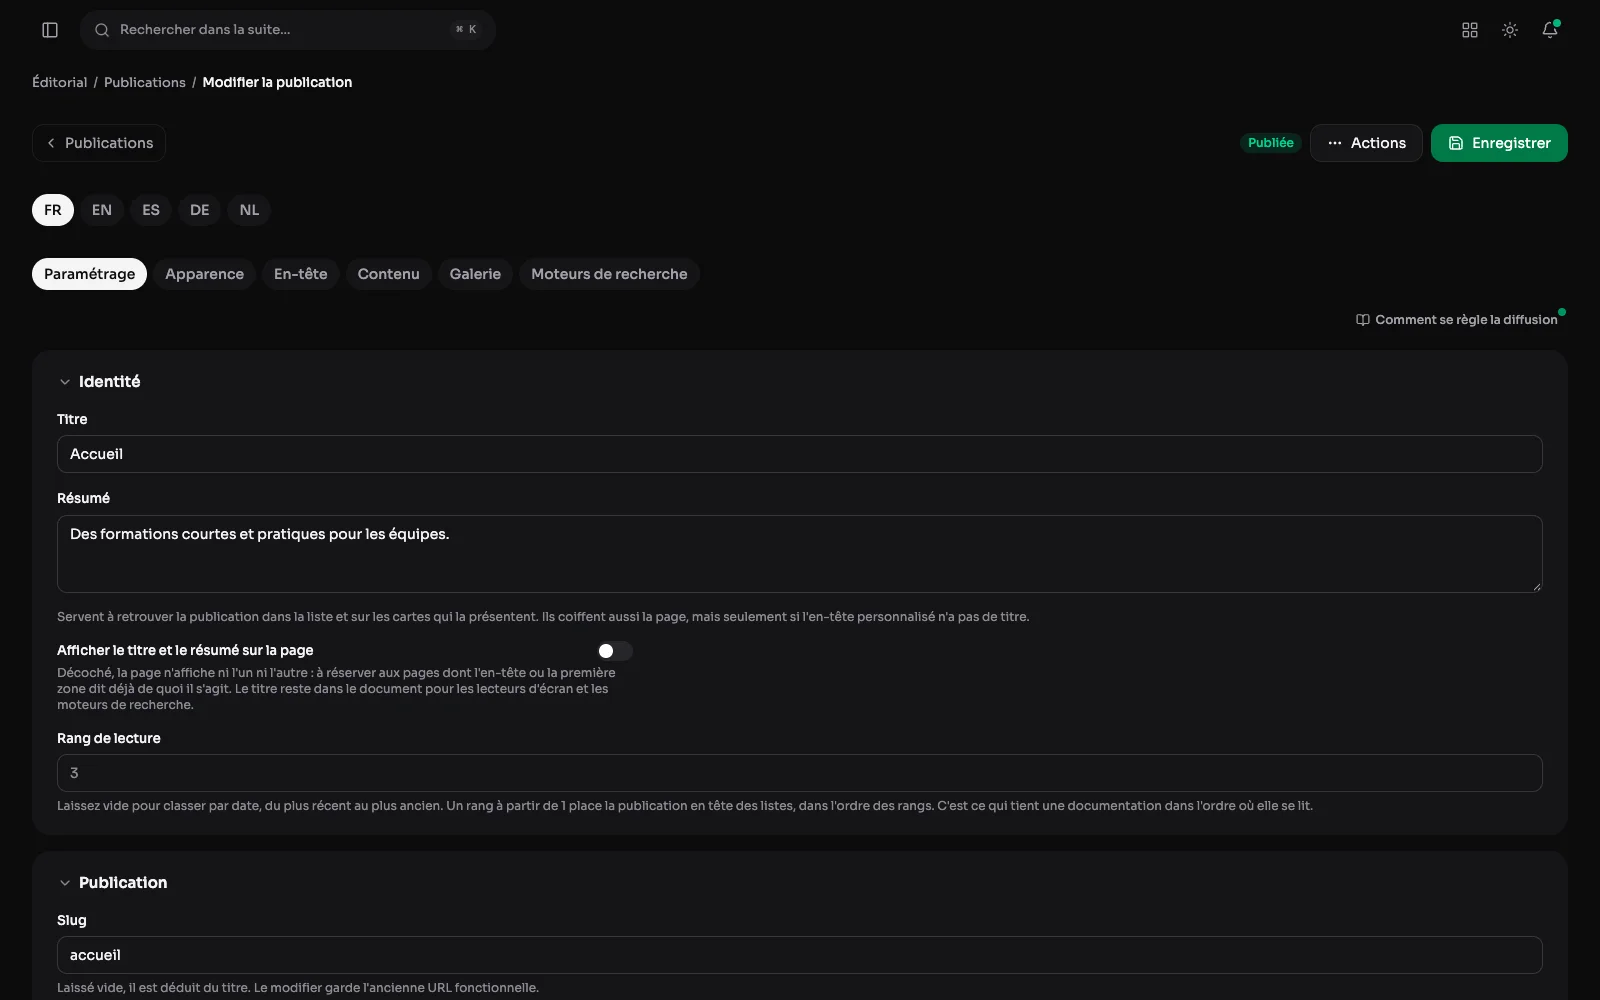Collapse the Identité section
The height and width of the screenshot is (1000, 1600).
click(x=65, y=382)
